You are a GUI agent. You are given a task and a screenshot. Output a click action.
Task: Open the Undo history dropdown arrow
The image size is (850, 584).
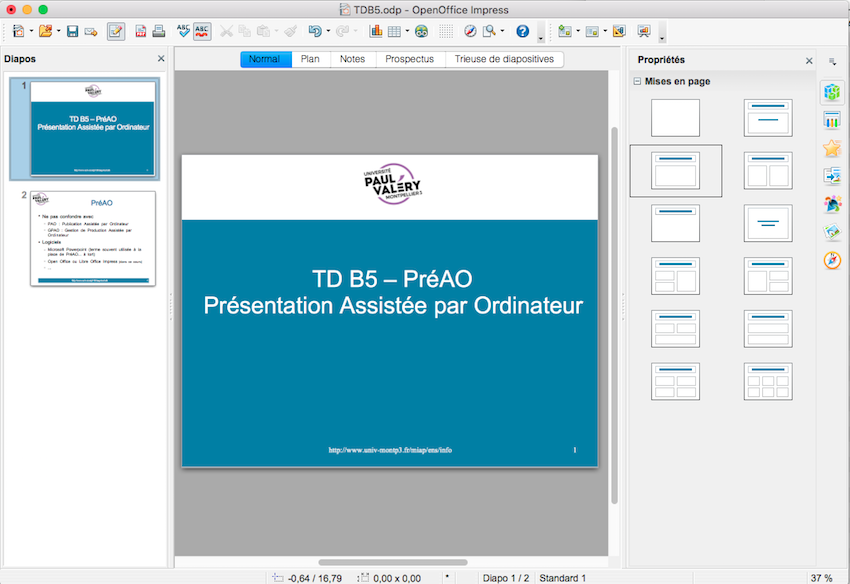coord(328,31)
